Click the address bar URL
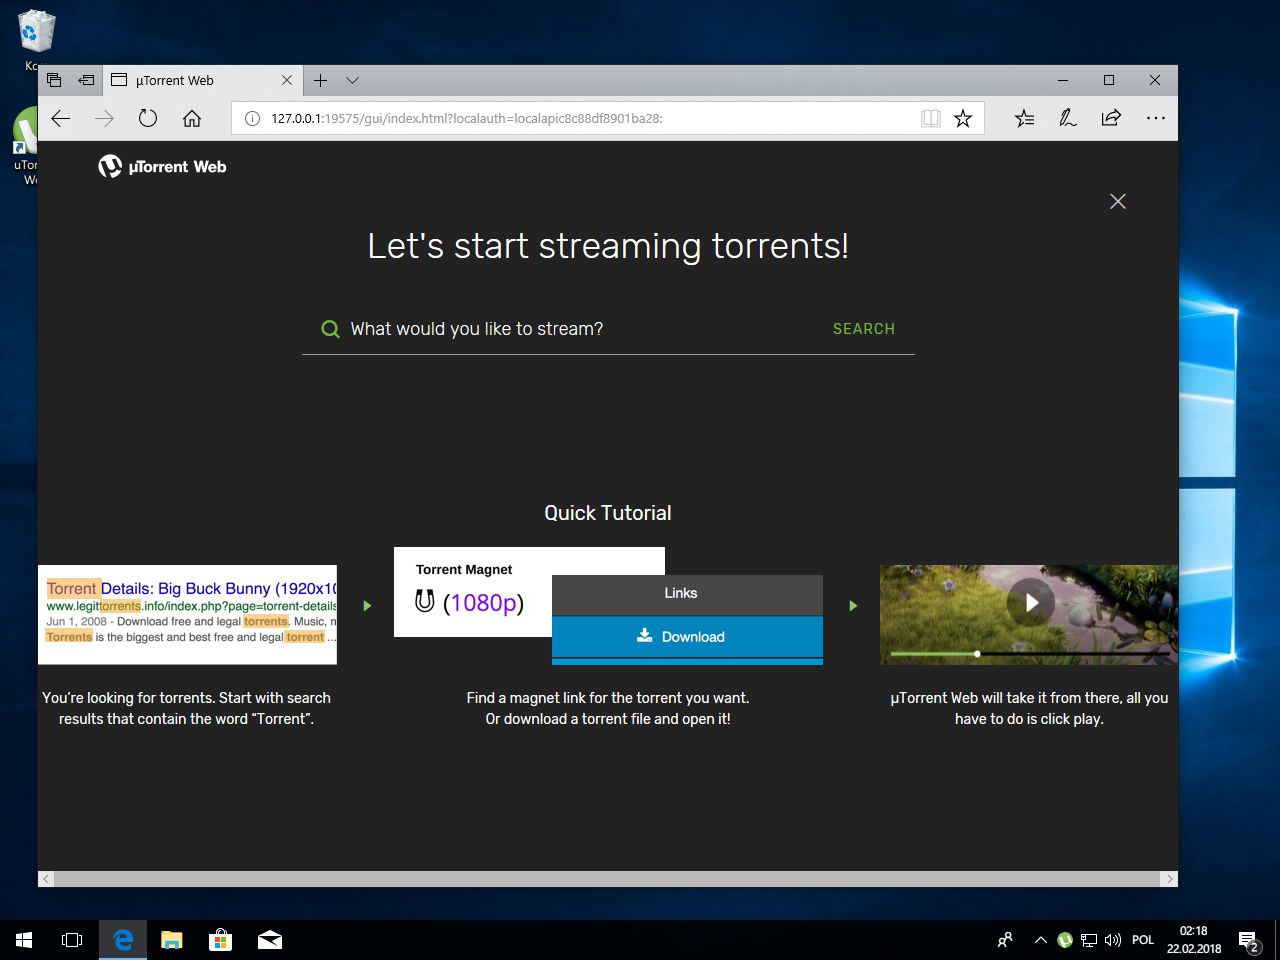Viewport: 1280px width, 960px height. (x=466, y=118)
